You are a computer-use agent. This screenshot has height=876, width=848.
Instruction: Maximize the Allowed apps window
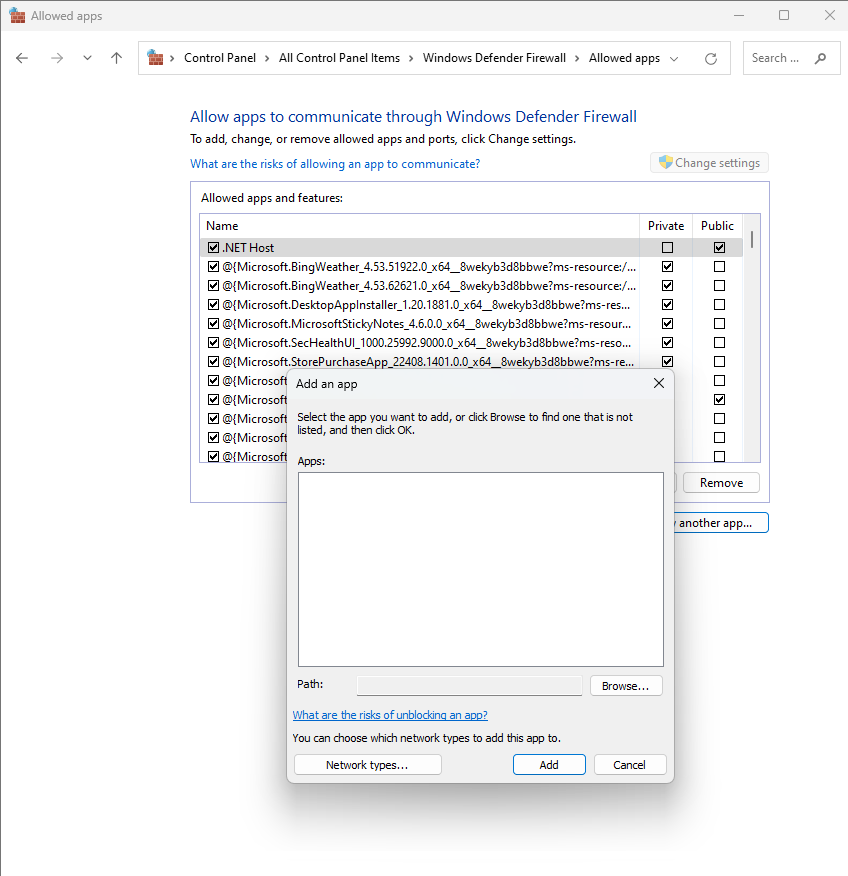[x=784, y=16]
